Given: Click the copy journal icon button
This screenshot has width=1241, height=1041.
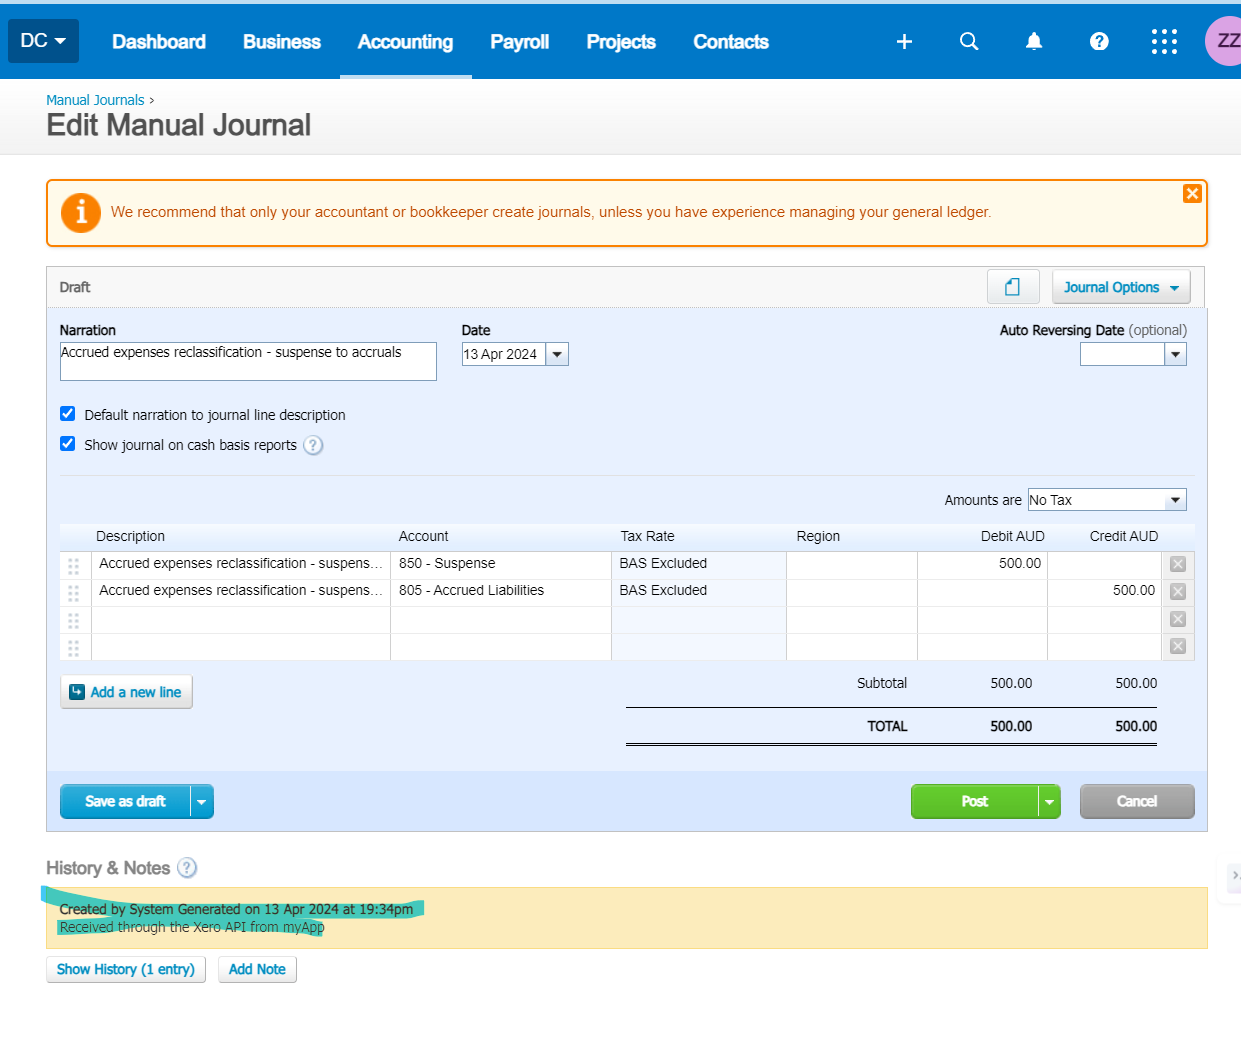Looking at the screenshot, I should pyautogui.click(x=1012, y=287).
